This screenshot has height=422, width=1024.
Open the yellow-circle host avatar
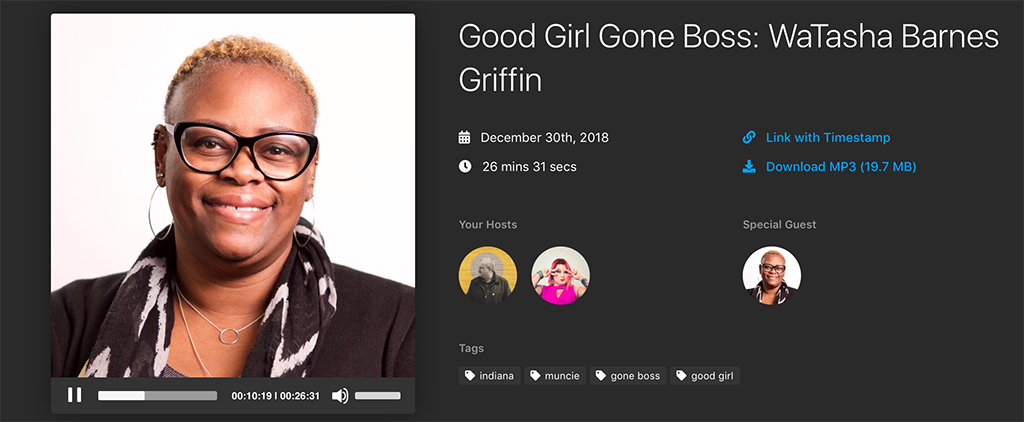pyautogui.click(x=488, y=275)
